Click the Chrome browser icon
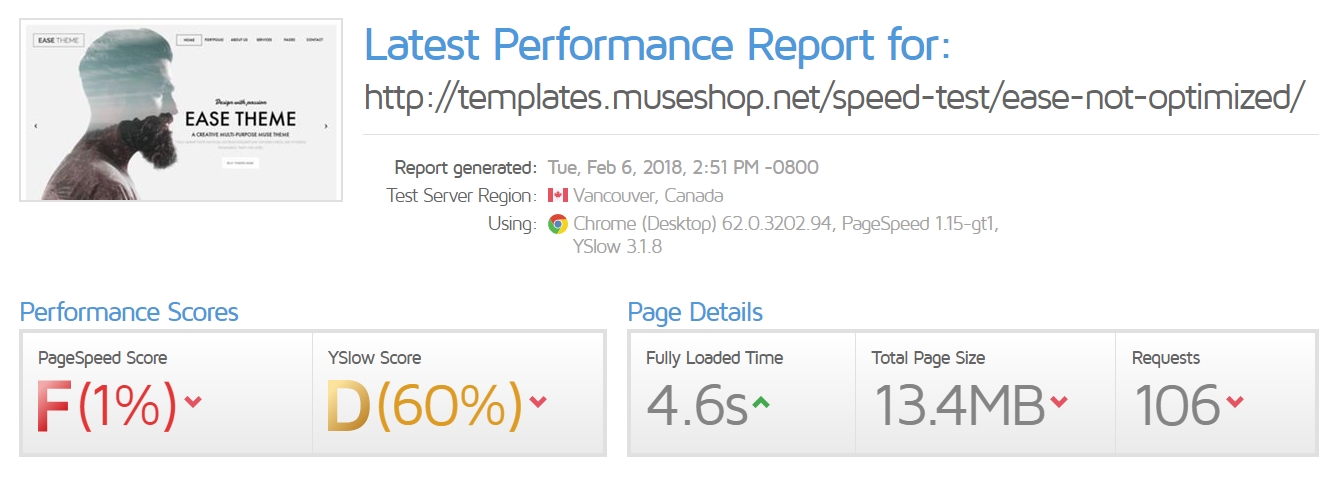This screenshot has height=490, width=1339. click(x=558, y=224)
